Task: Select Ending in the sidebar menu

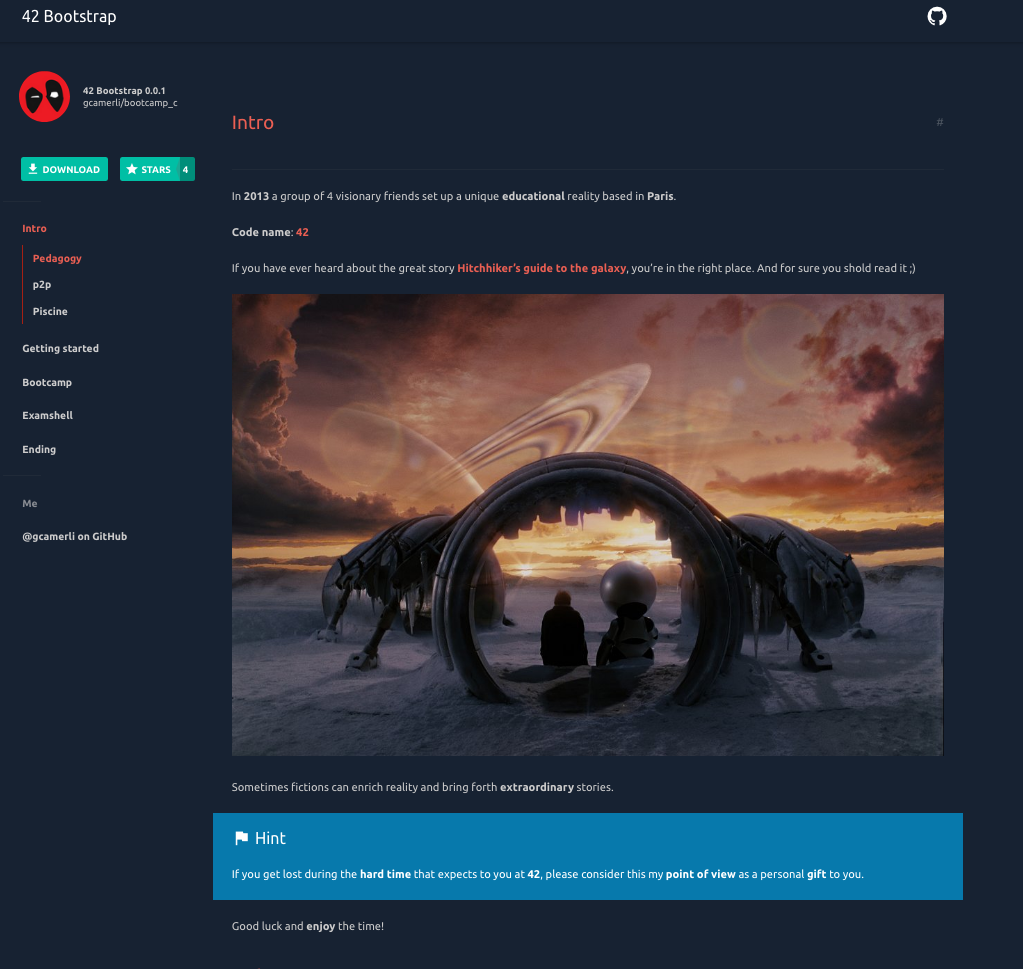Action: pyautogui.click(x=39, y=450)
